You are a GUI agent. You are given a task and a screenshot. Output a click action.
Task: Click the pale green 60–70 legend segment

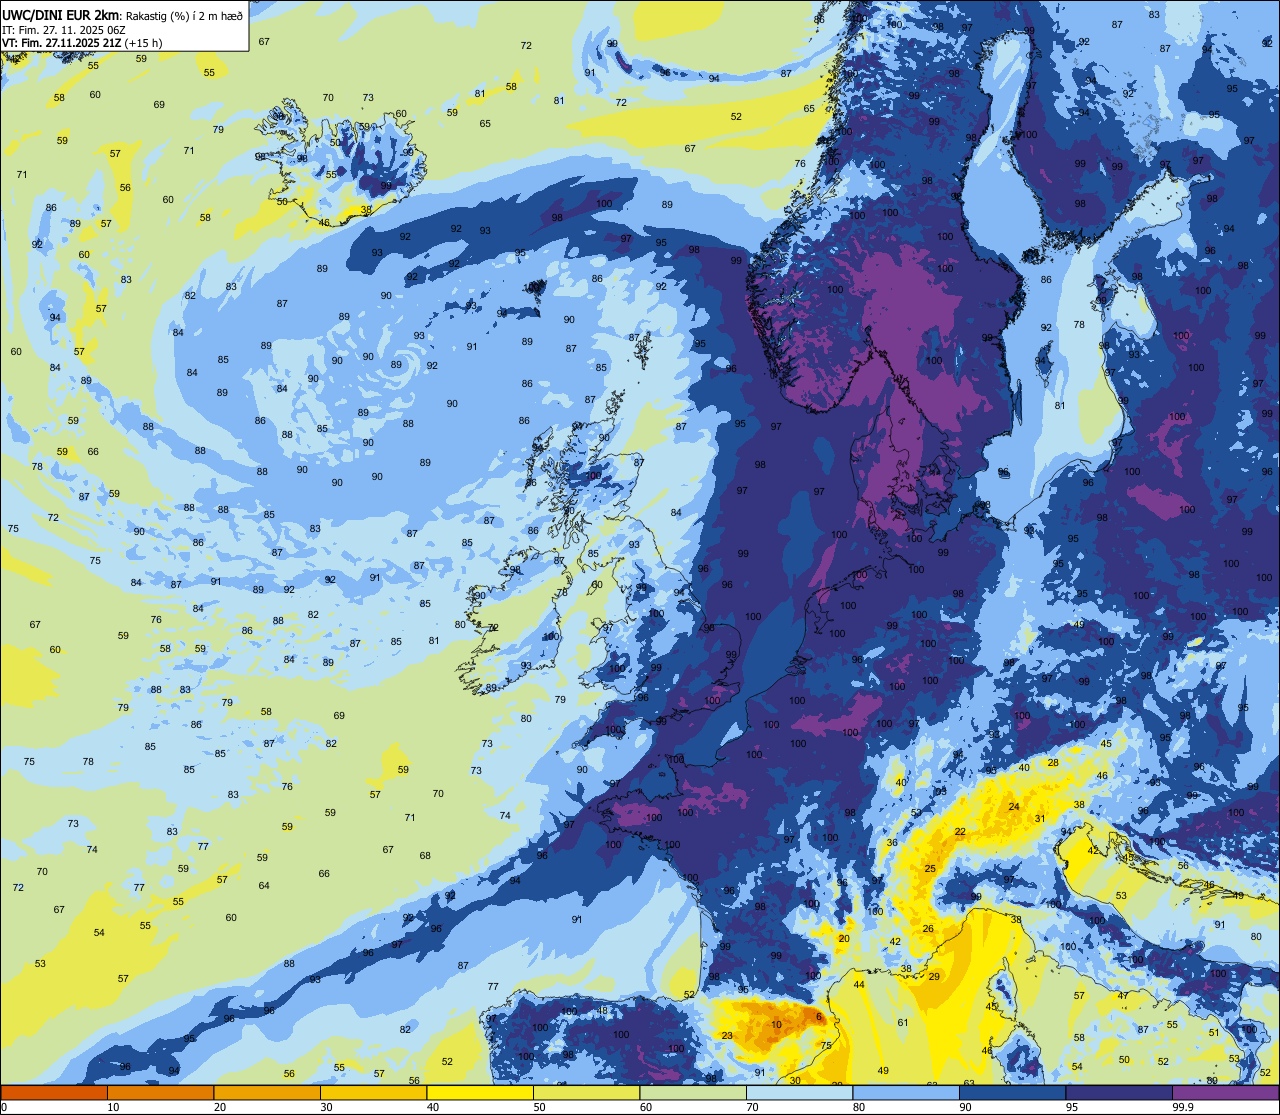click(x=693, y=1092)
